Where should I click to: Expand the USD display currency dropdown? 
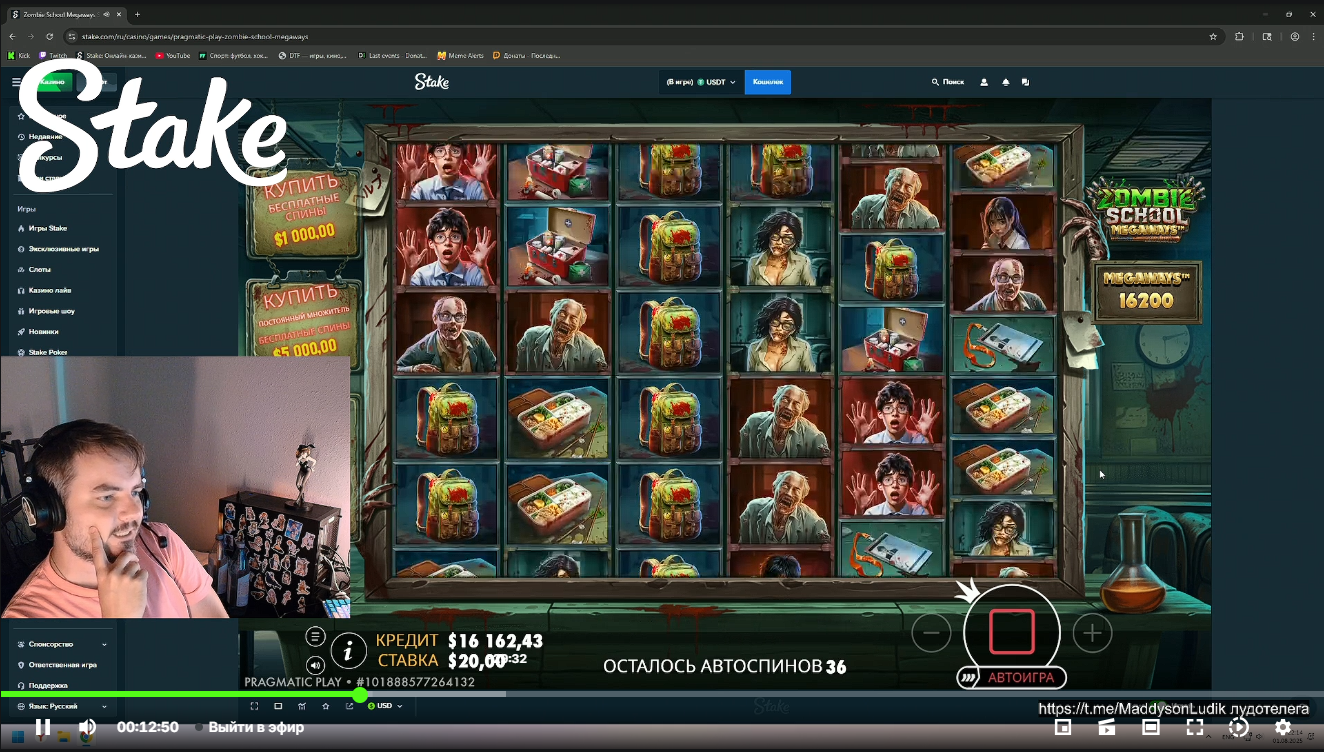point(385,706)
